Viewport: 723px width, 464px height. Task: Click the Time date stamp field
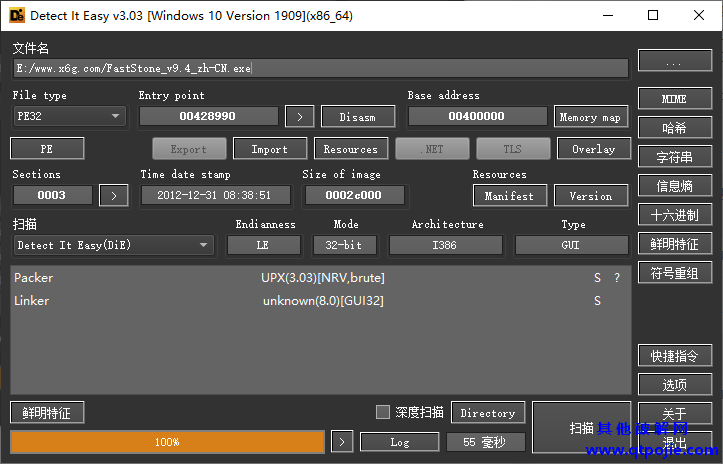(216, 195)
